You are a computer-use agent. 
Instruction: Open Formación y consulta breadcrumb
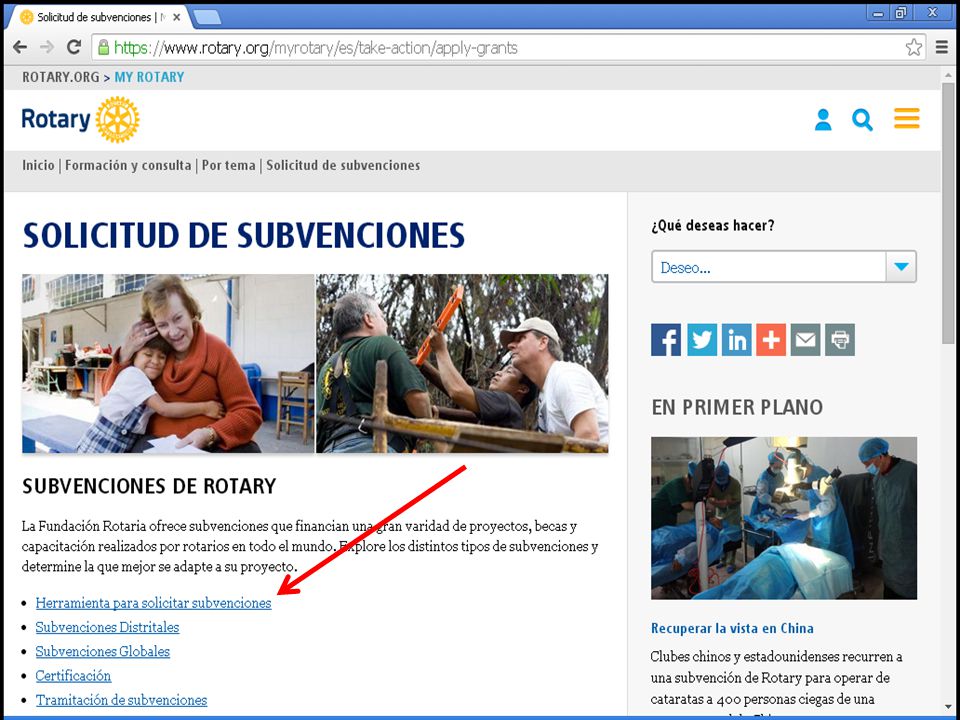tap(128, 165)
